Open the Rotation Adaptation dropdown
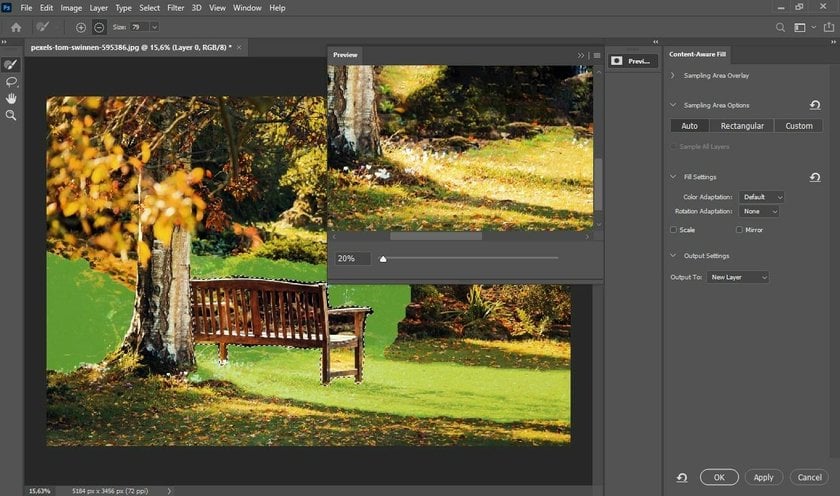This screenshot has width=840, height=496. 759,212
